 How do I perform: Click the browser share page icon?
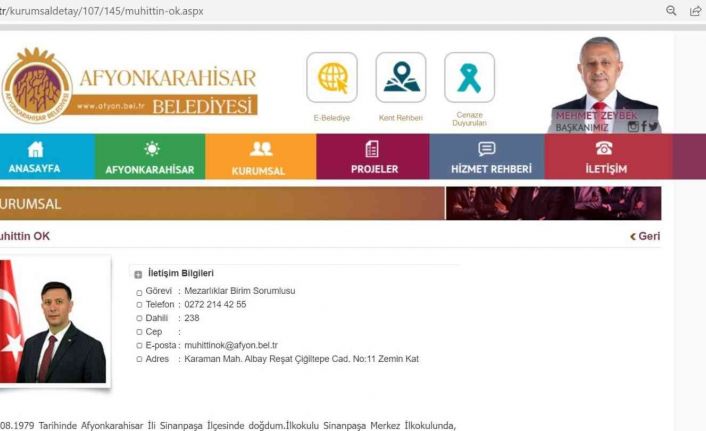coord(696,10)
